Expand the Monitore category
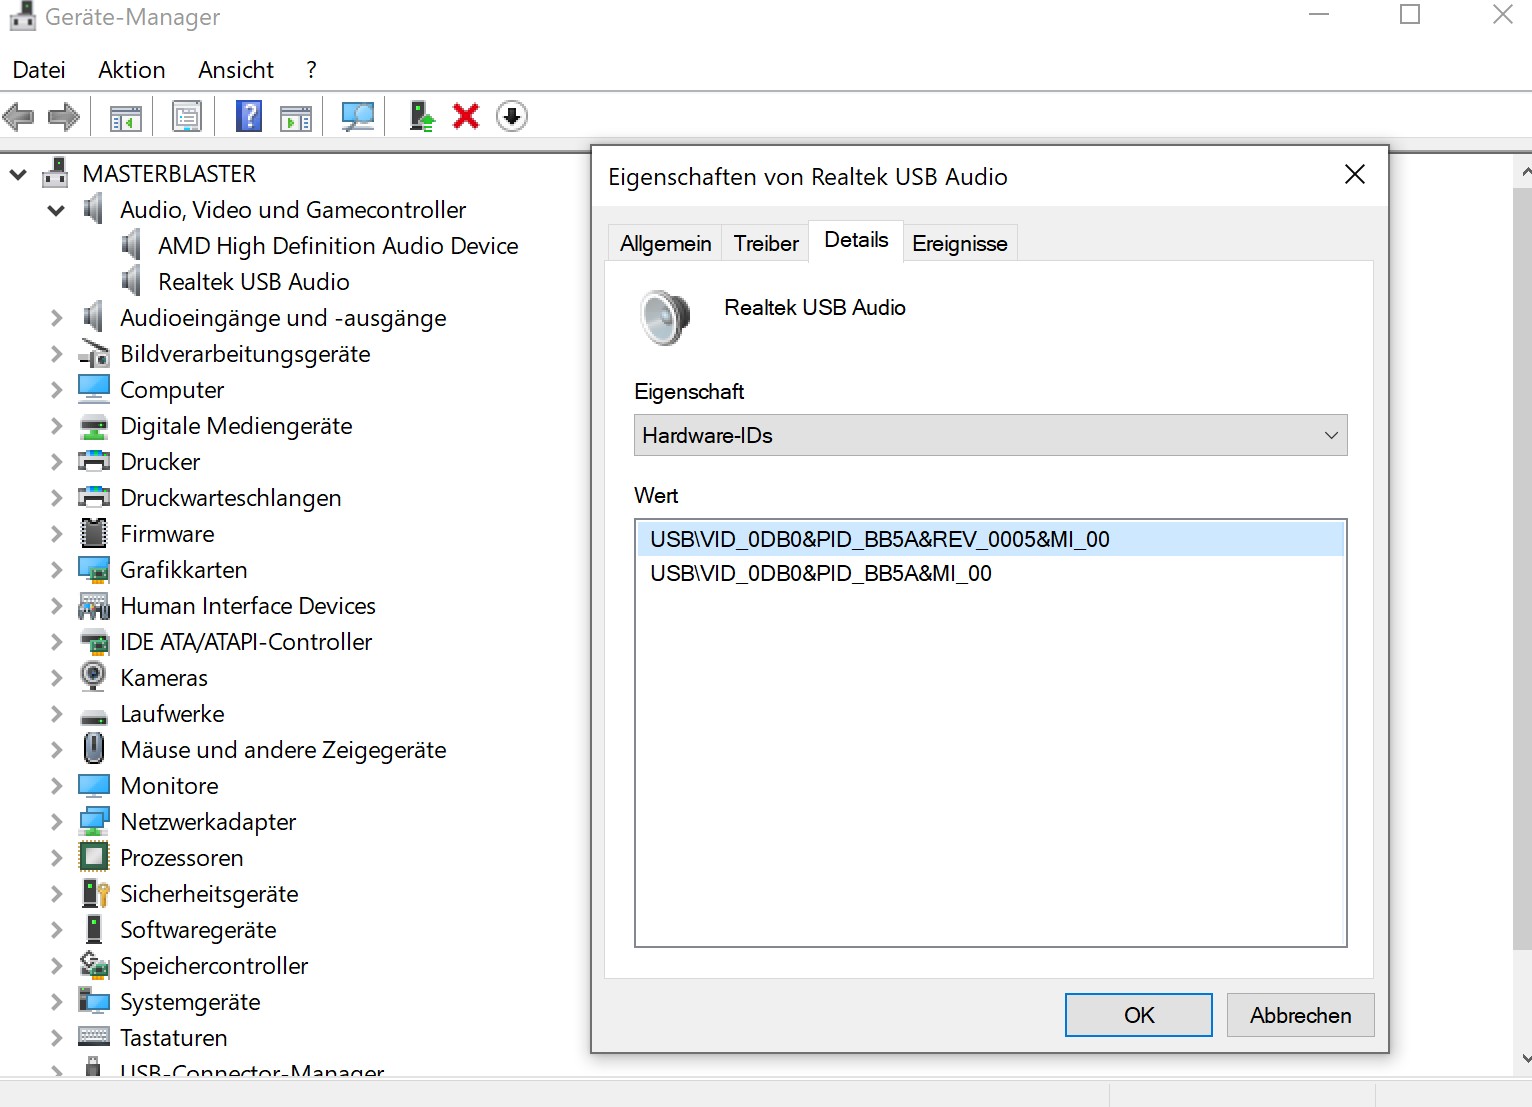Screen dimensions: 1532x1107 56,786
